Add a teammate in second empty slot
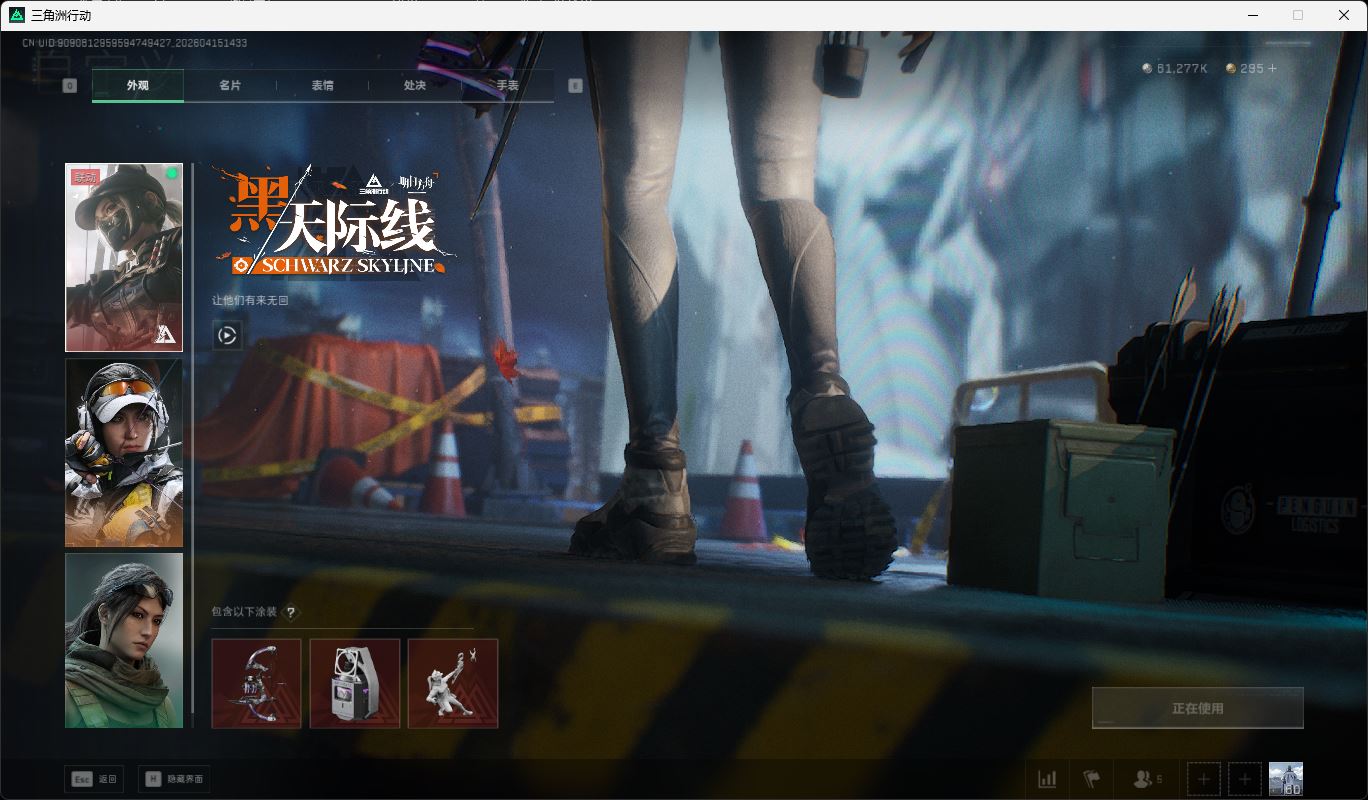 click(1244, 779)
